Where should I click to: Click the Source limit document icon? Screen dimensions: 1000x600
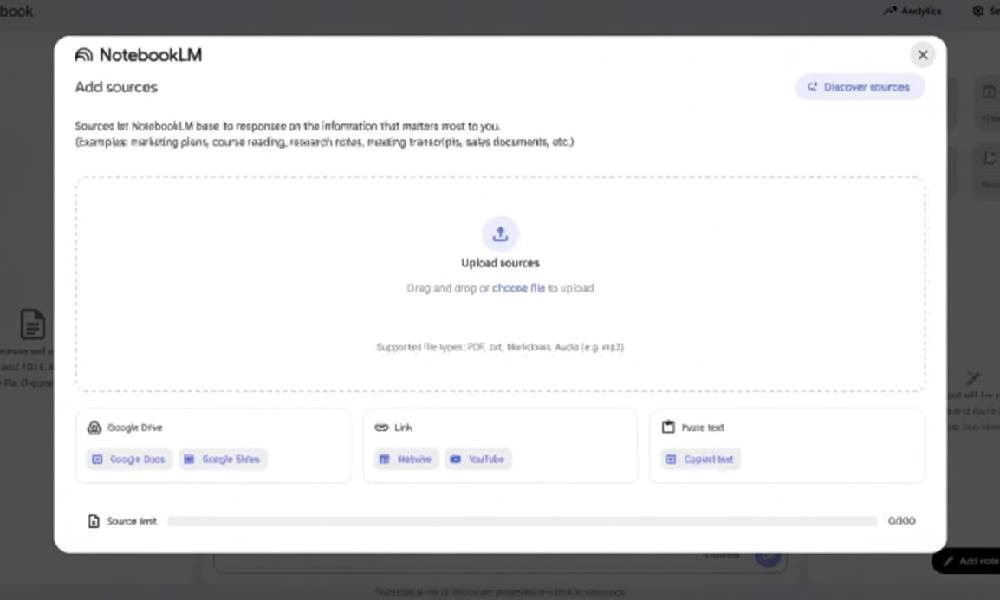(94, 521)
